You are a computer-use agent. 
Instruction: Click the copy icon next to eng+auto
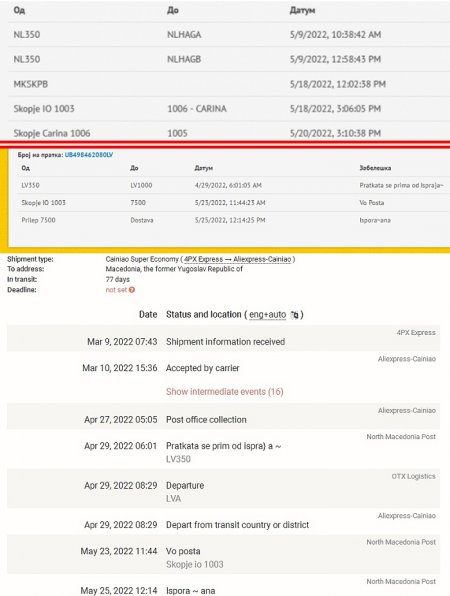294,315
